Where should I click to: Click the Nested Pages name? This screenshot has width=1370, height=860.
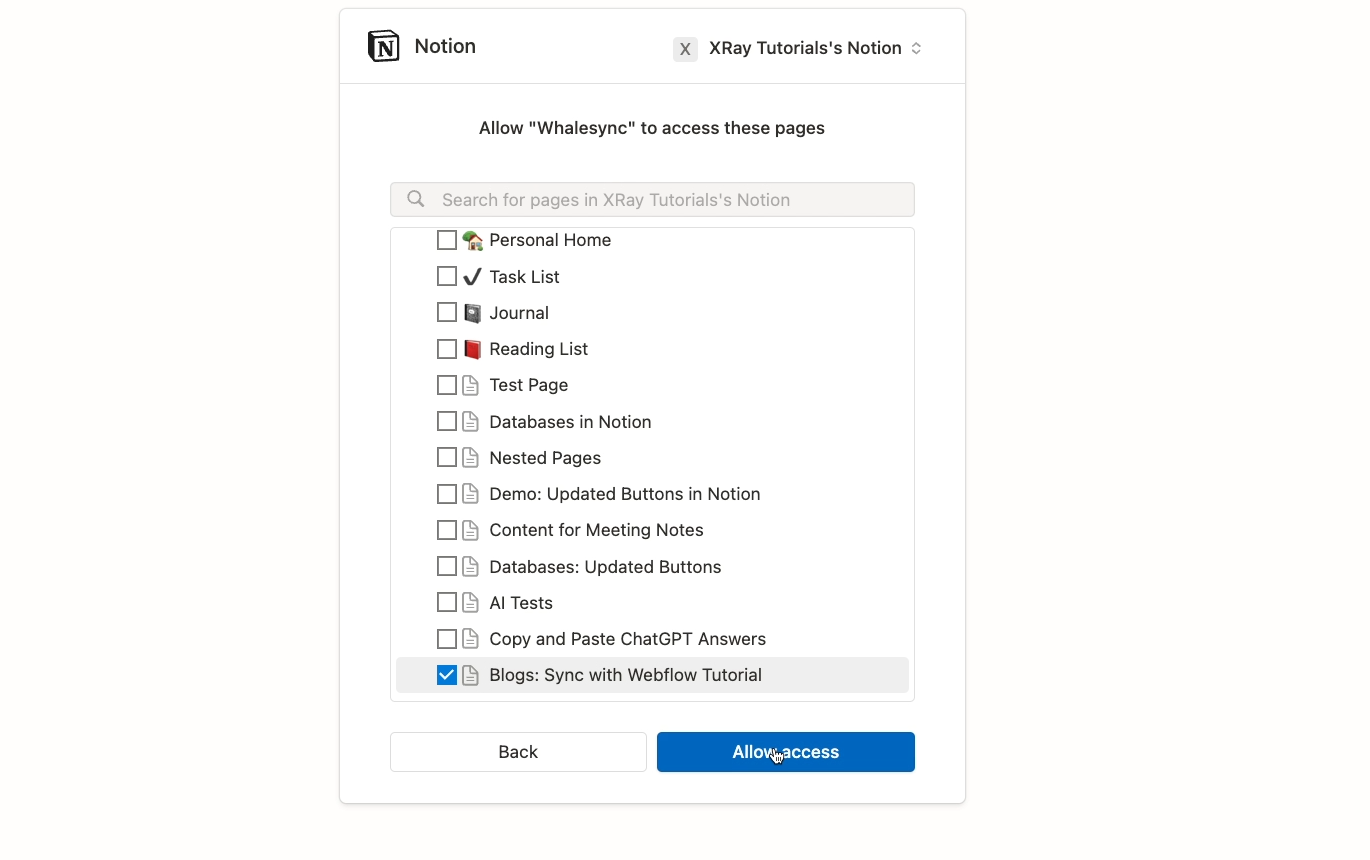click(x=545, y=458)
